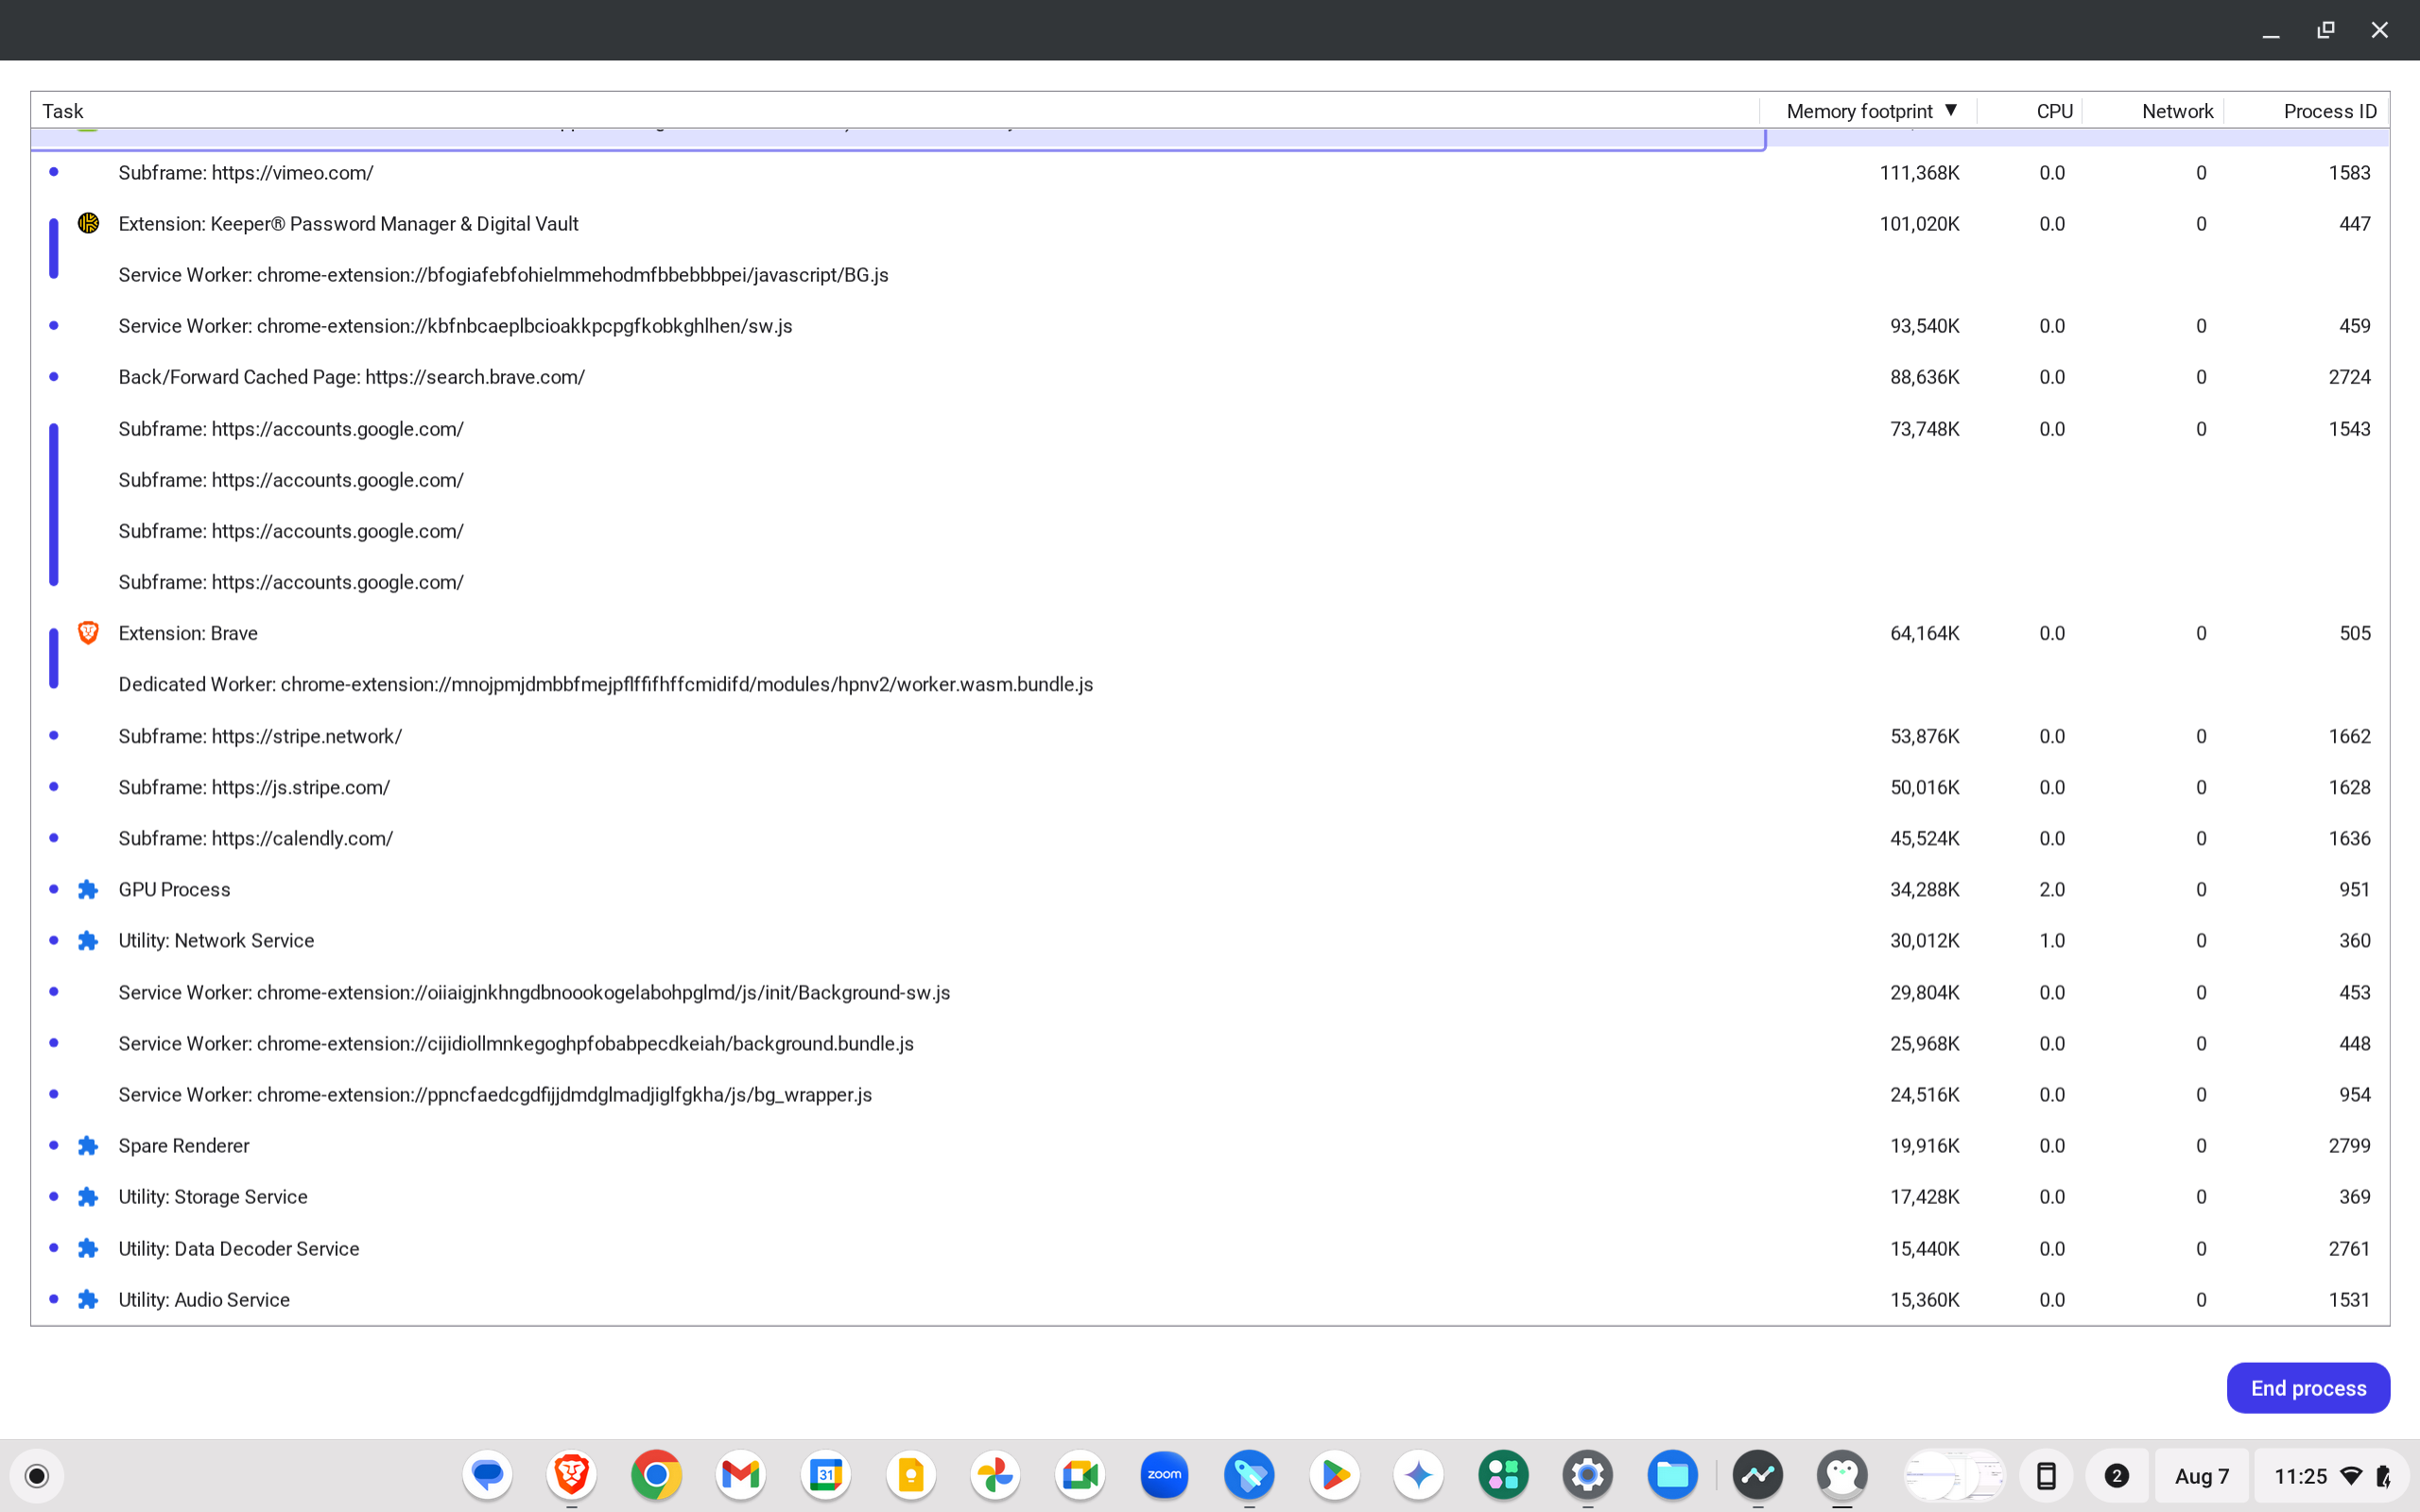Screen dimensions: 2420x1512
Task: Open Google Keep from the shelf
Action: tap(911, 1475)
